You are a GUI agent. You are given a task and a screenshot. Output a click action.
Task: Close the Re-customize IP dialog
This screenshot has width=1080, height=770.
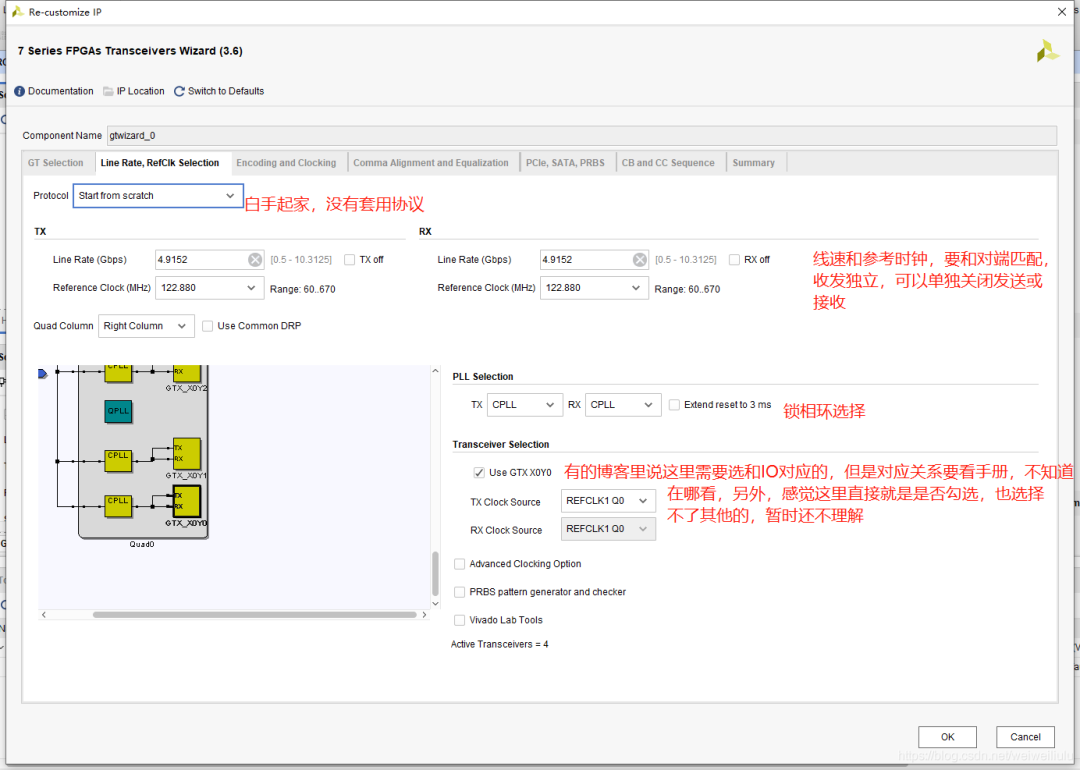[x=1062, y=12]
